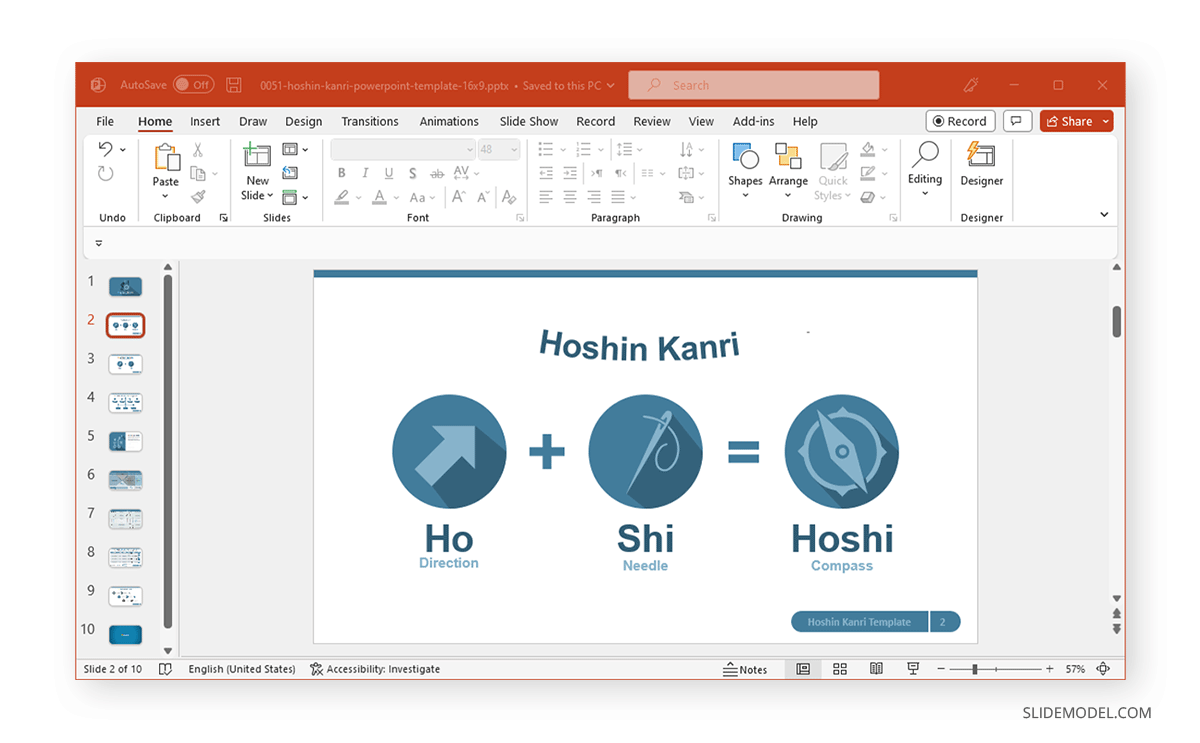Open Reading View from status bar
The height and width of the screenshot is (743, 1200).
tap(876, 669)
